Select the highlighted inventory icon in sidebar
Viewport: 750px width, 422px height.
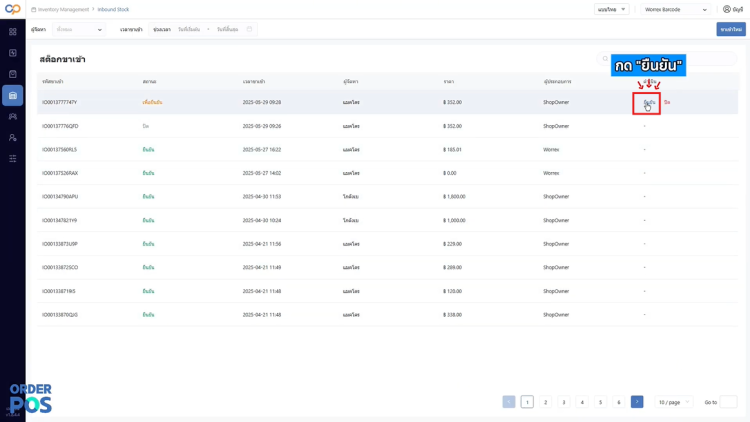(x=12, y=95)
